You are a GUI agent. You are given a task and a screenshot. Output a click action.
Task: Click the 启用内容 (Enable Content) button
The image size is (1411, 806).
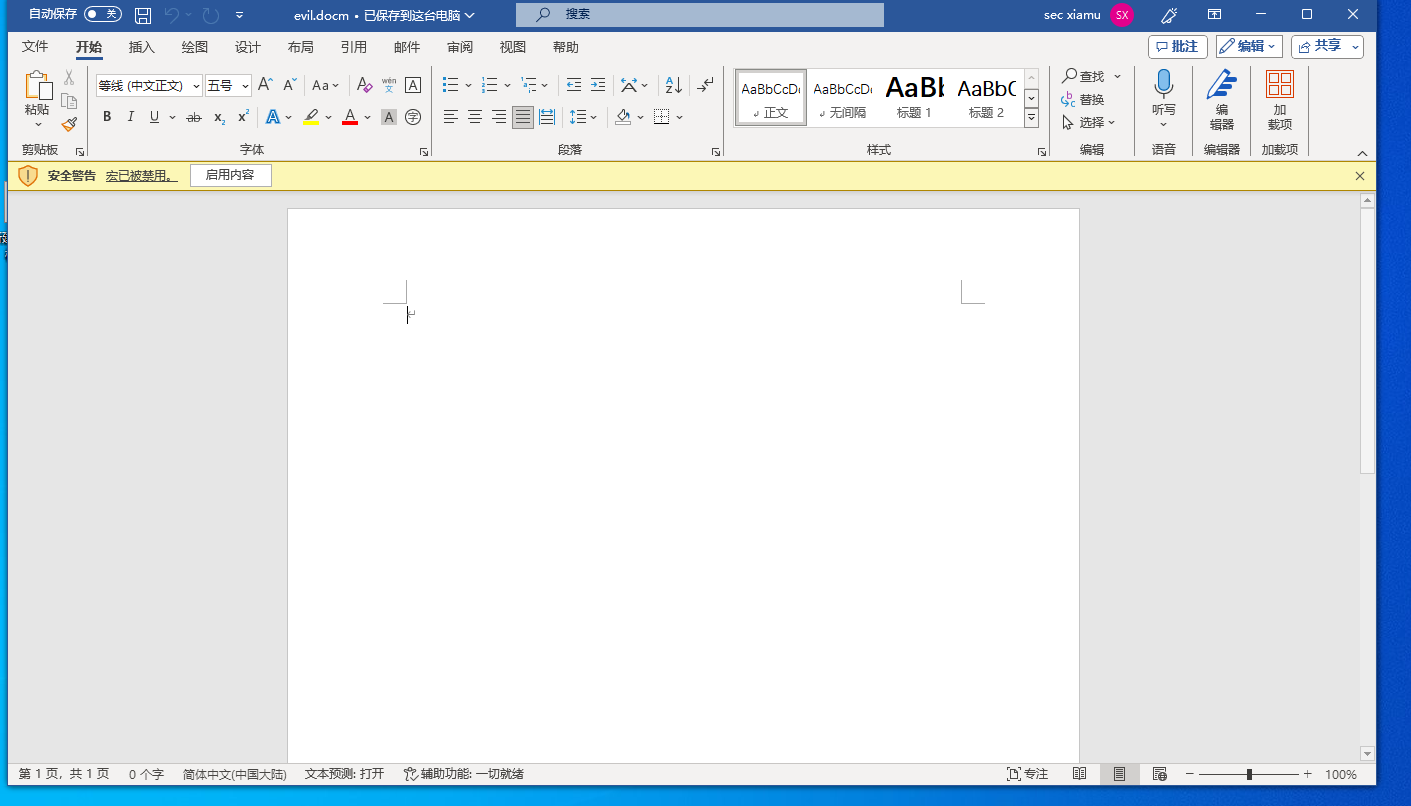click(x=230, y=175)
